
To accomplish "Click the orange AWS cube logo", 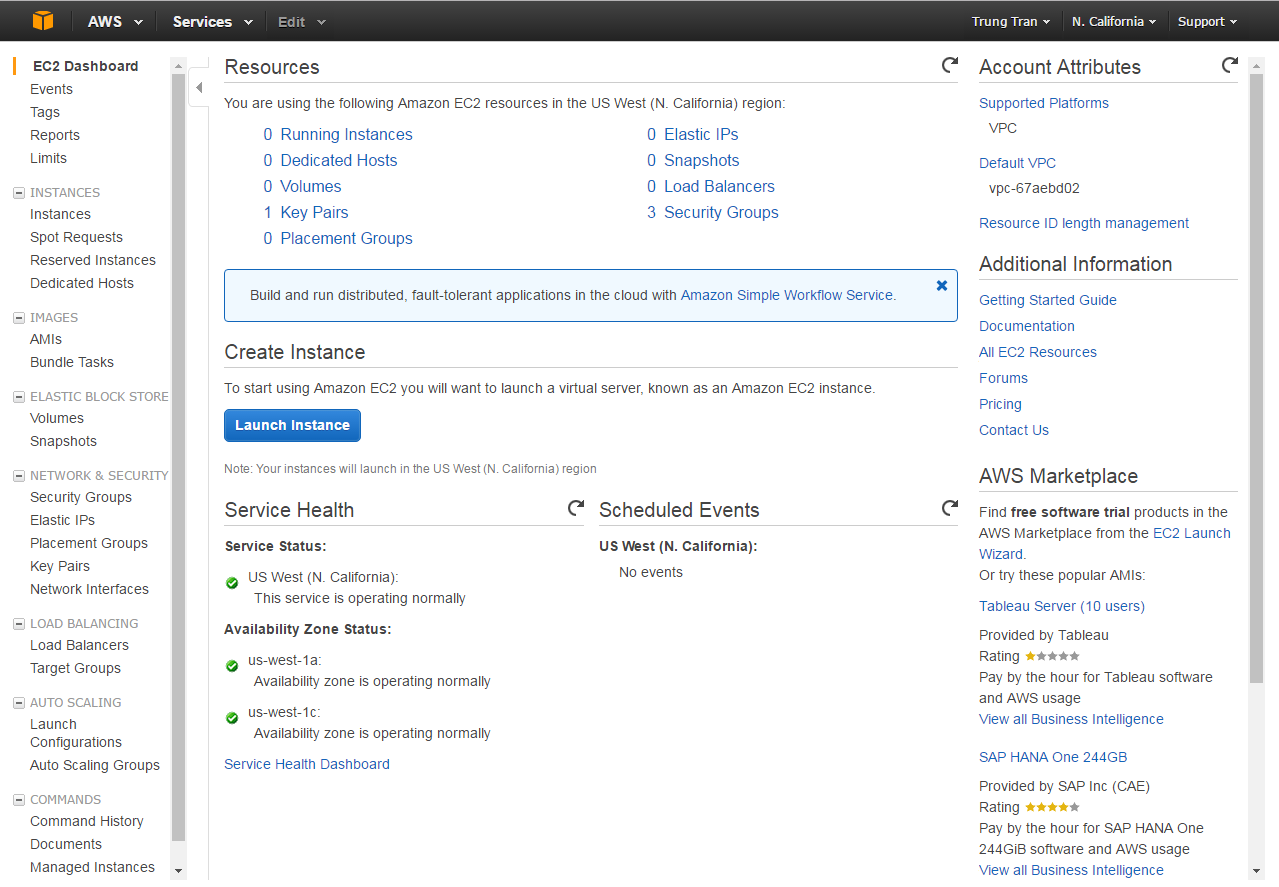I will pos(42,21).
